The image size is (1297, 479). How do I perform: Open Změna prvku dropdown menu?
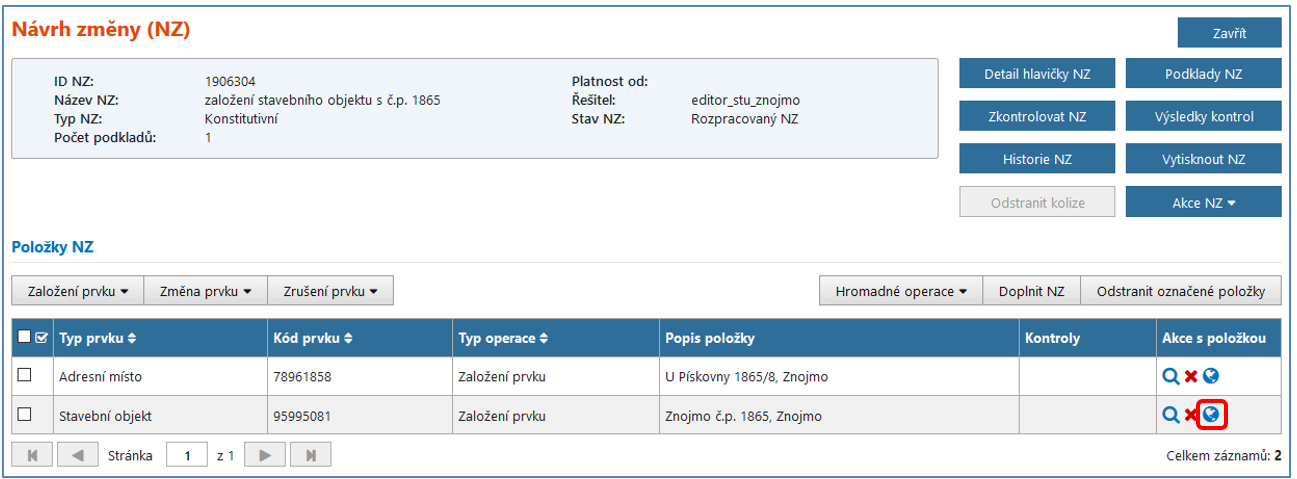(x=205, y=292)
